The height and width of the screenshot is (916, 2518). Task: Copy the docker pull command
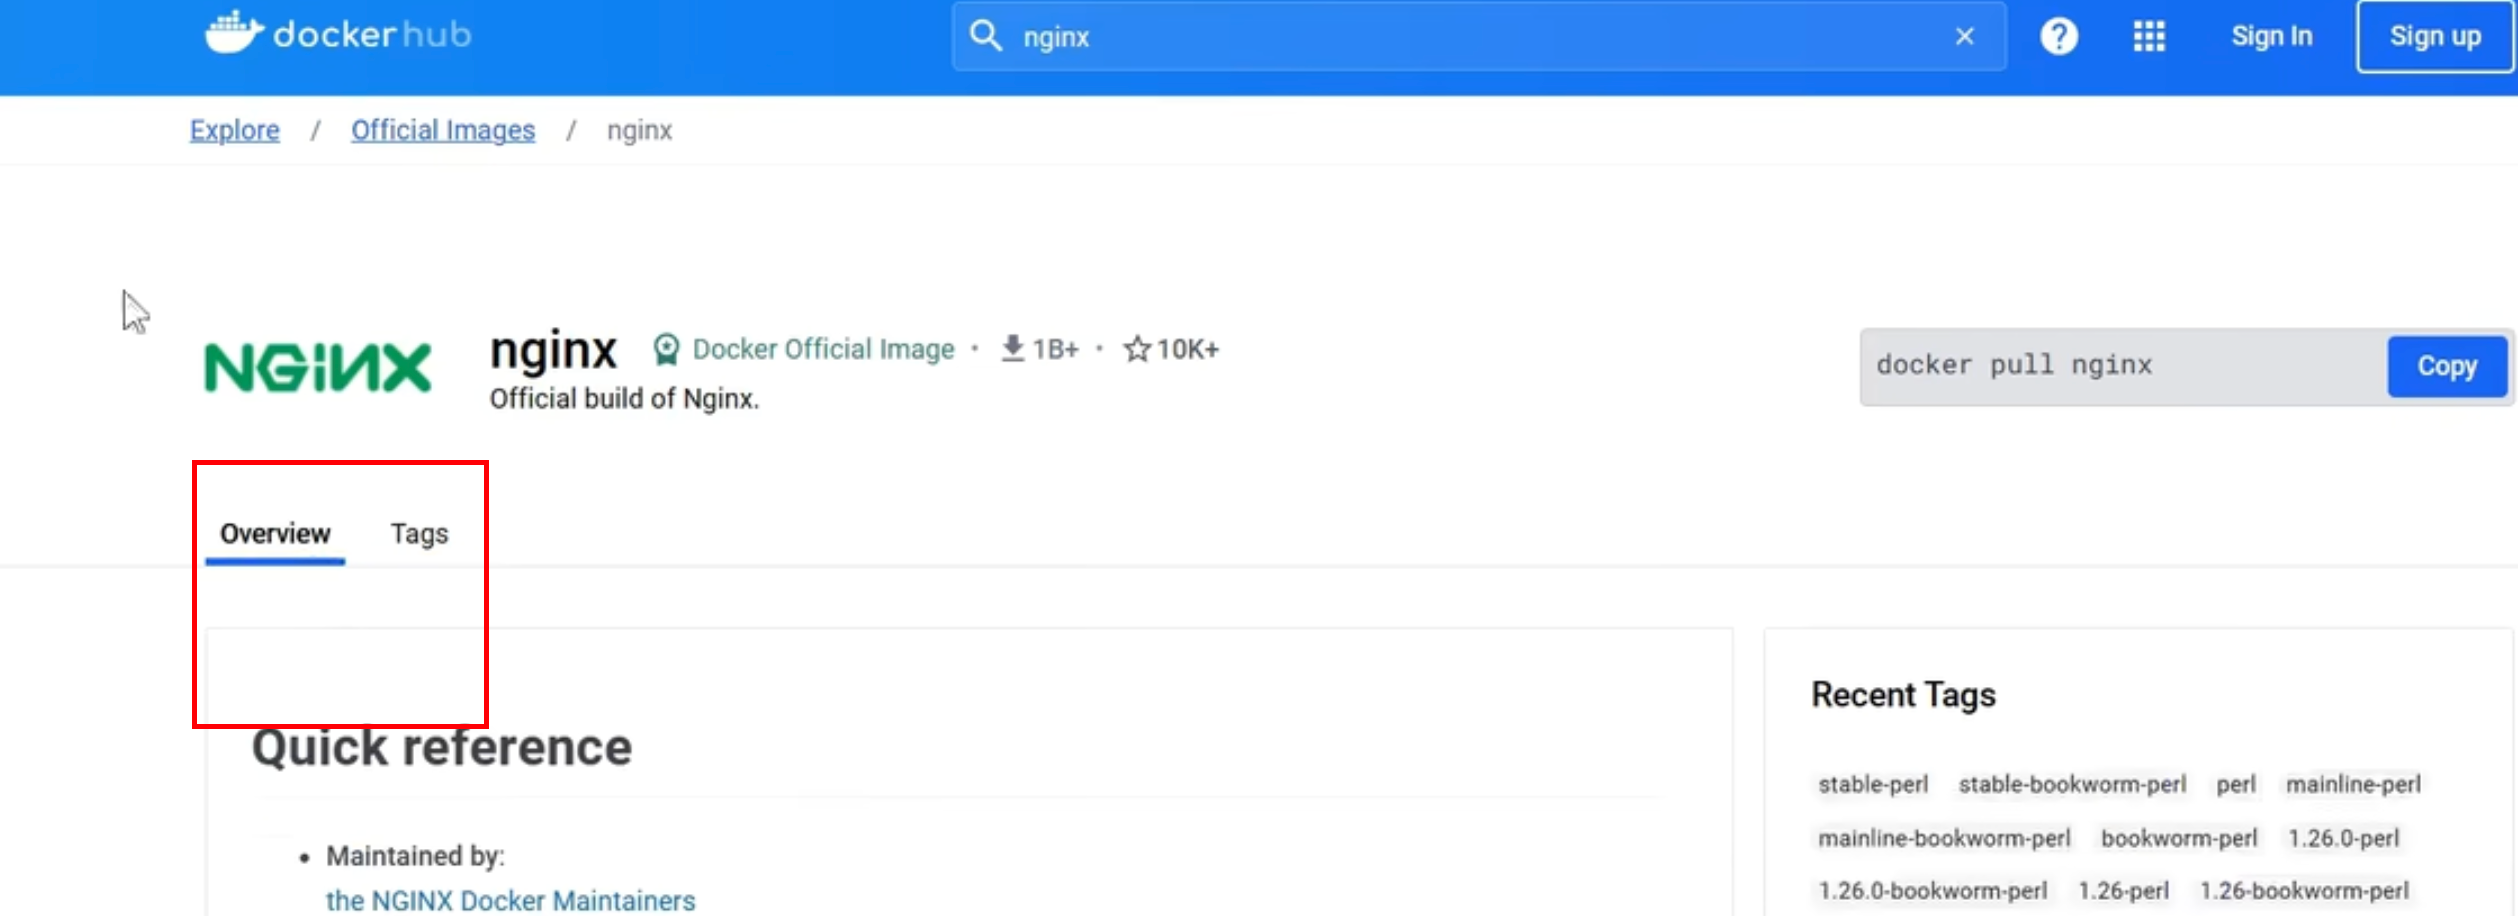point(2447,366)
